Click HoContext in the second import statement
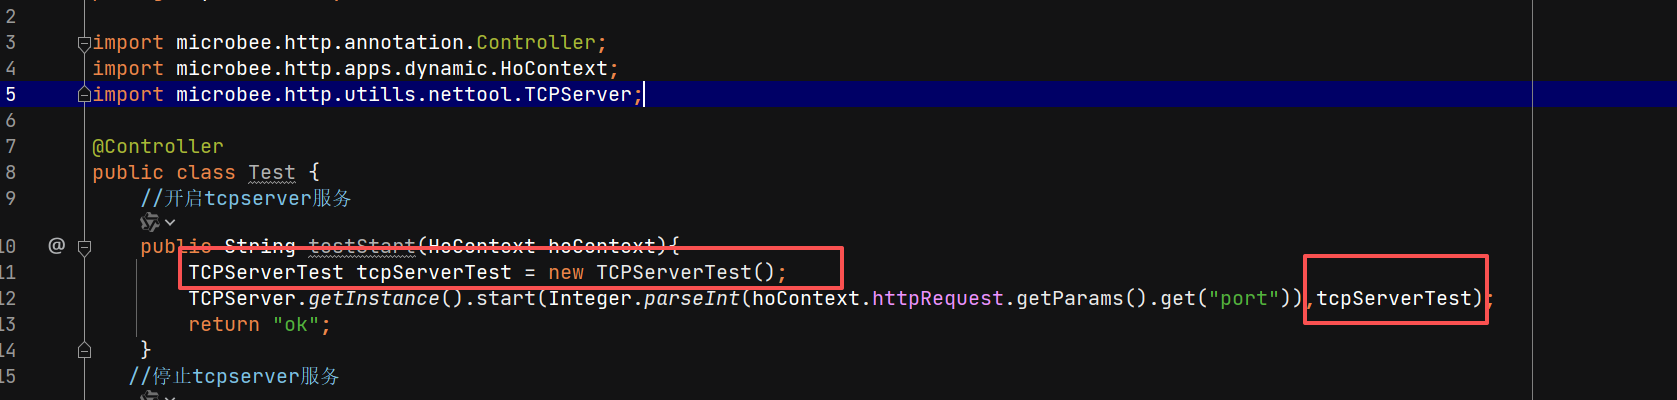Viewport: 1677px width, 400px height. click(x=554, y=68)
